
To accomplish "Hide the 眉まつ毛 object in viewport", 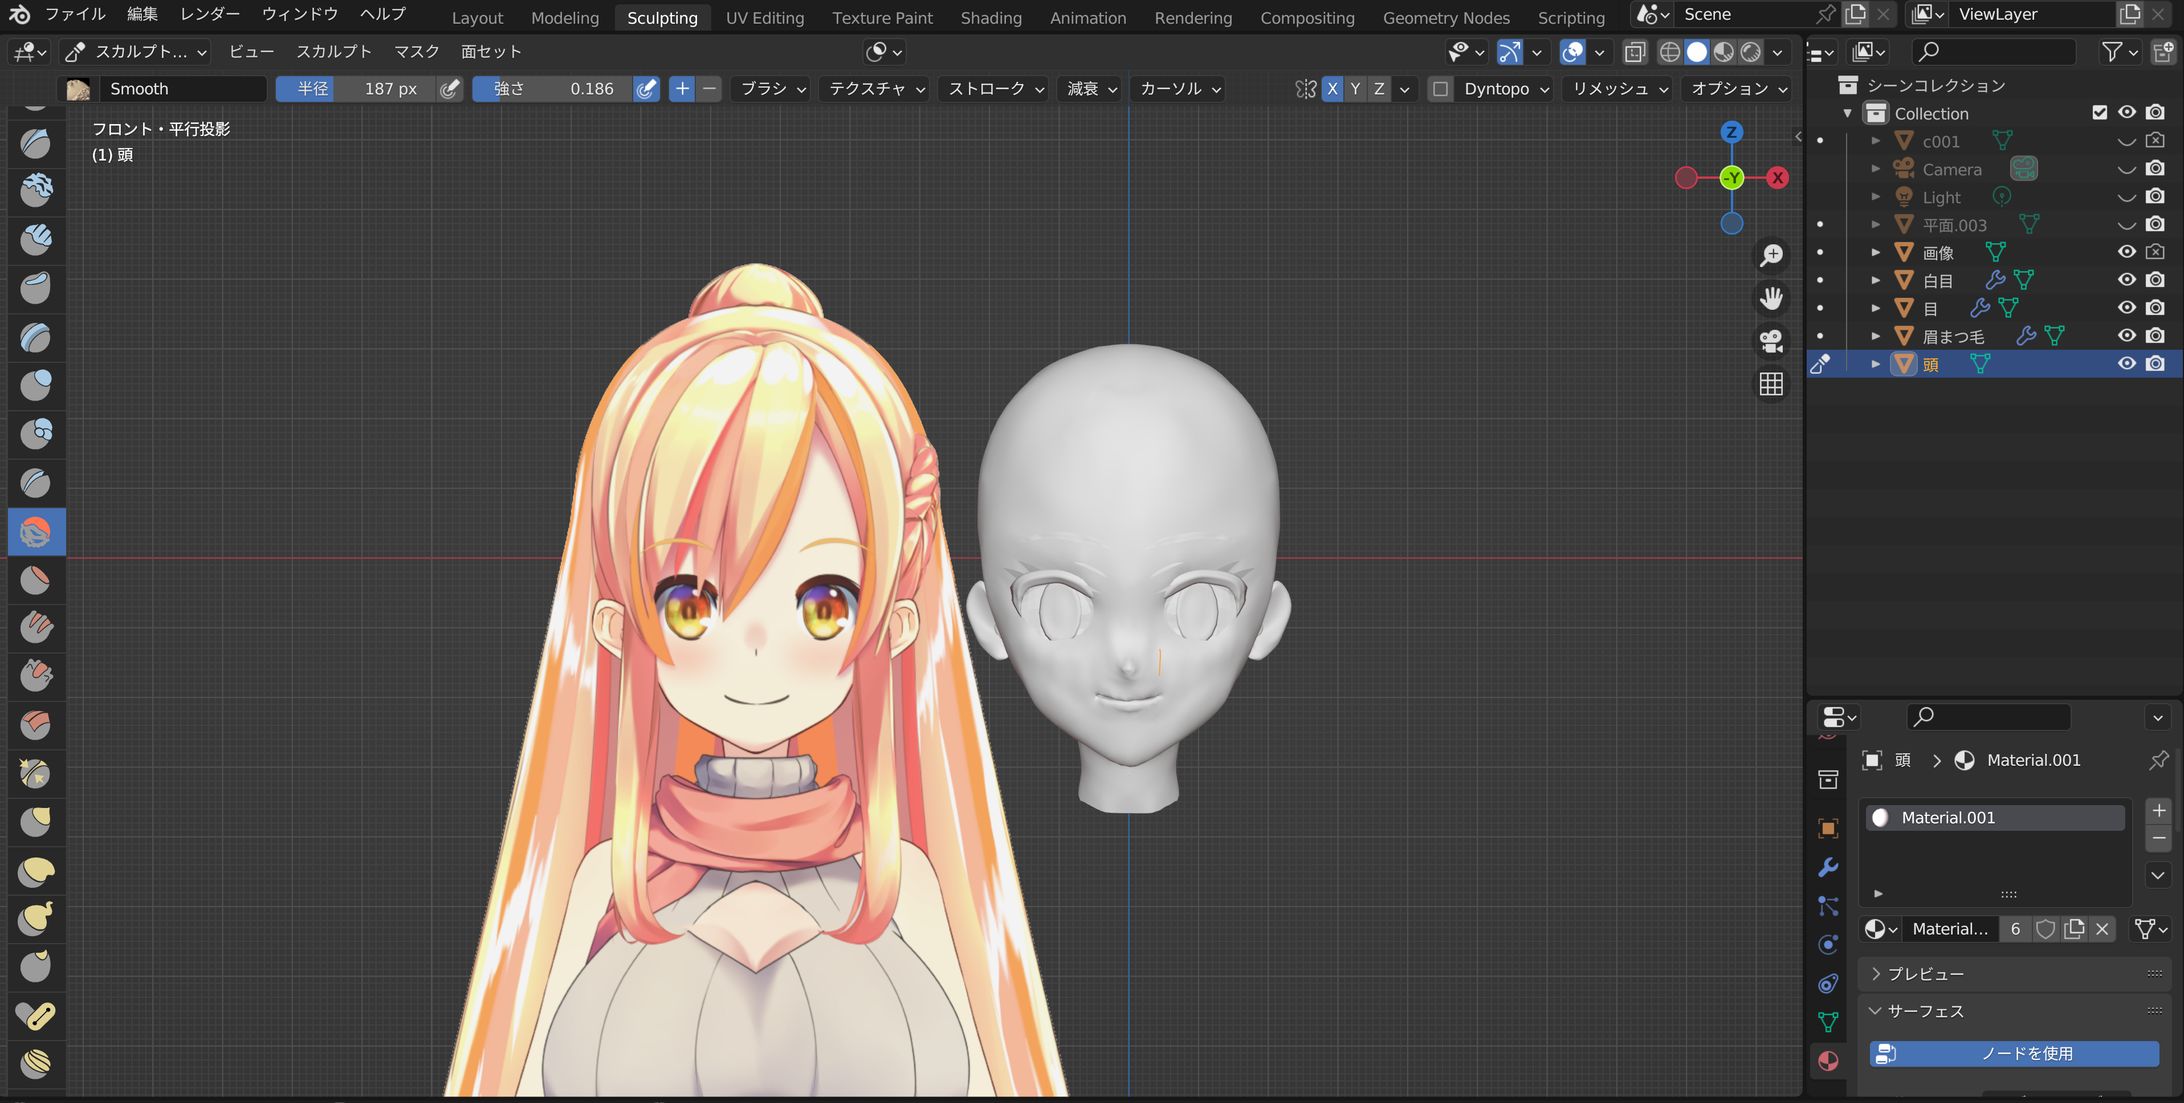I will pos(2127,336).
